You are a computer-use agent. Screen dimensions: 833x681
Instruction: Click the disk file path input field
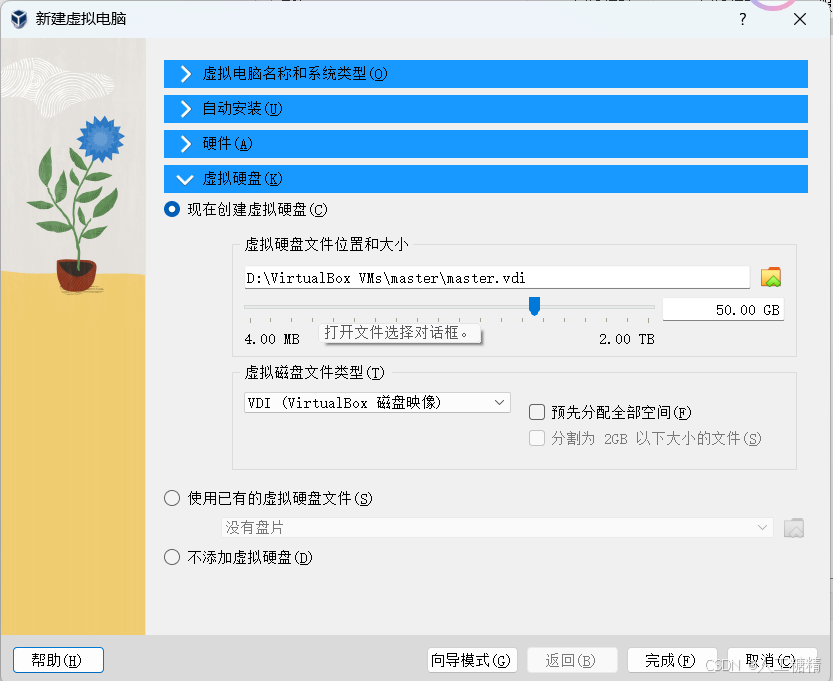497,278
